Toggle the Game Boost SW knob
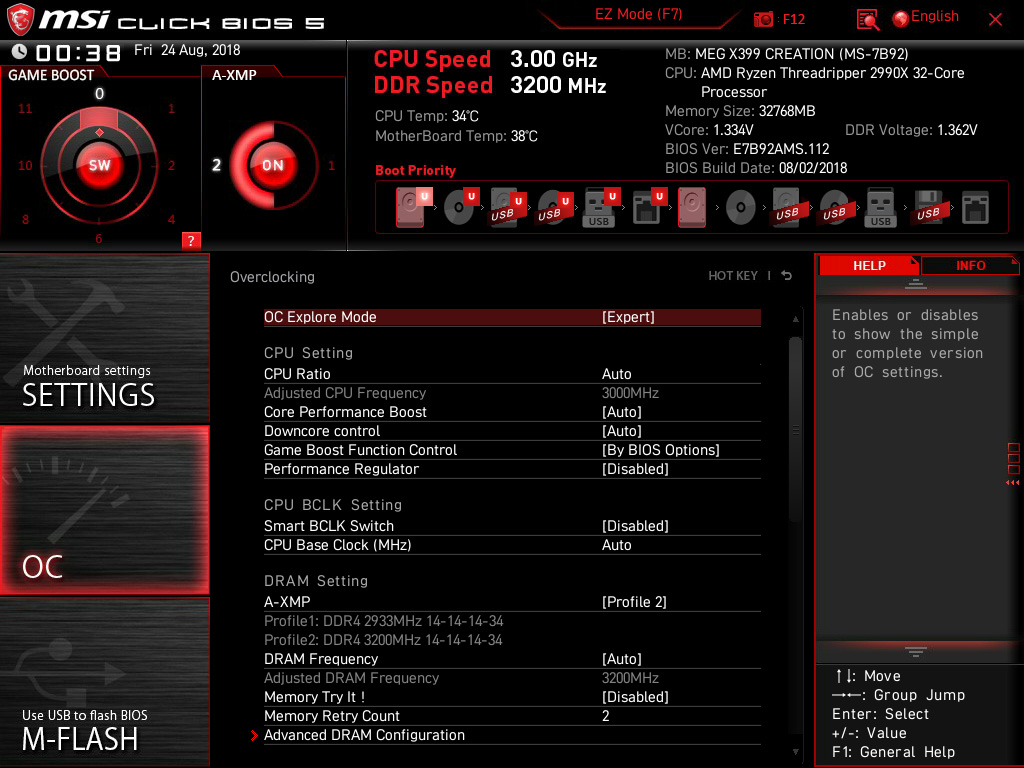1024x768 pixels. (x=99, y=166)
